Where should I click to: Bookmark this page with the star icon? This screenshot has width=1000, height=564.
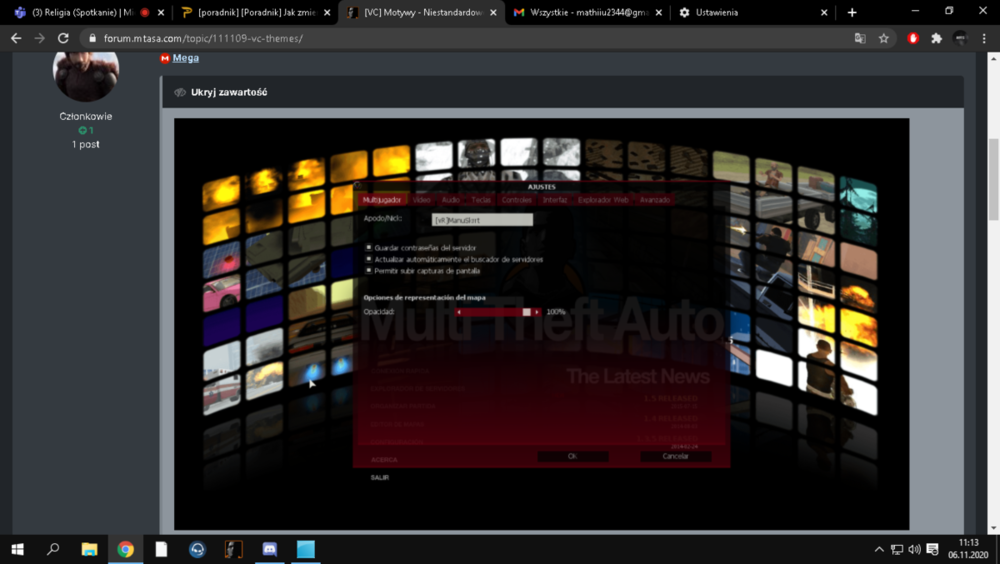[883, 38]
